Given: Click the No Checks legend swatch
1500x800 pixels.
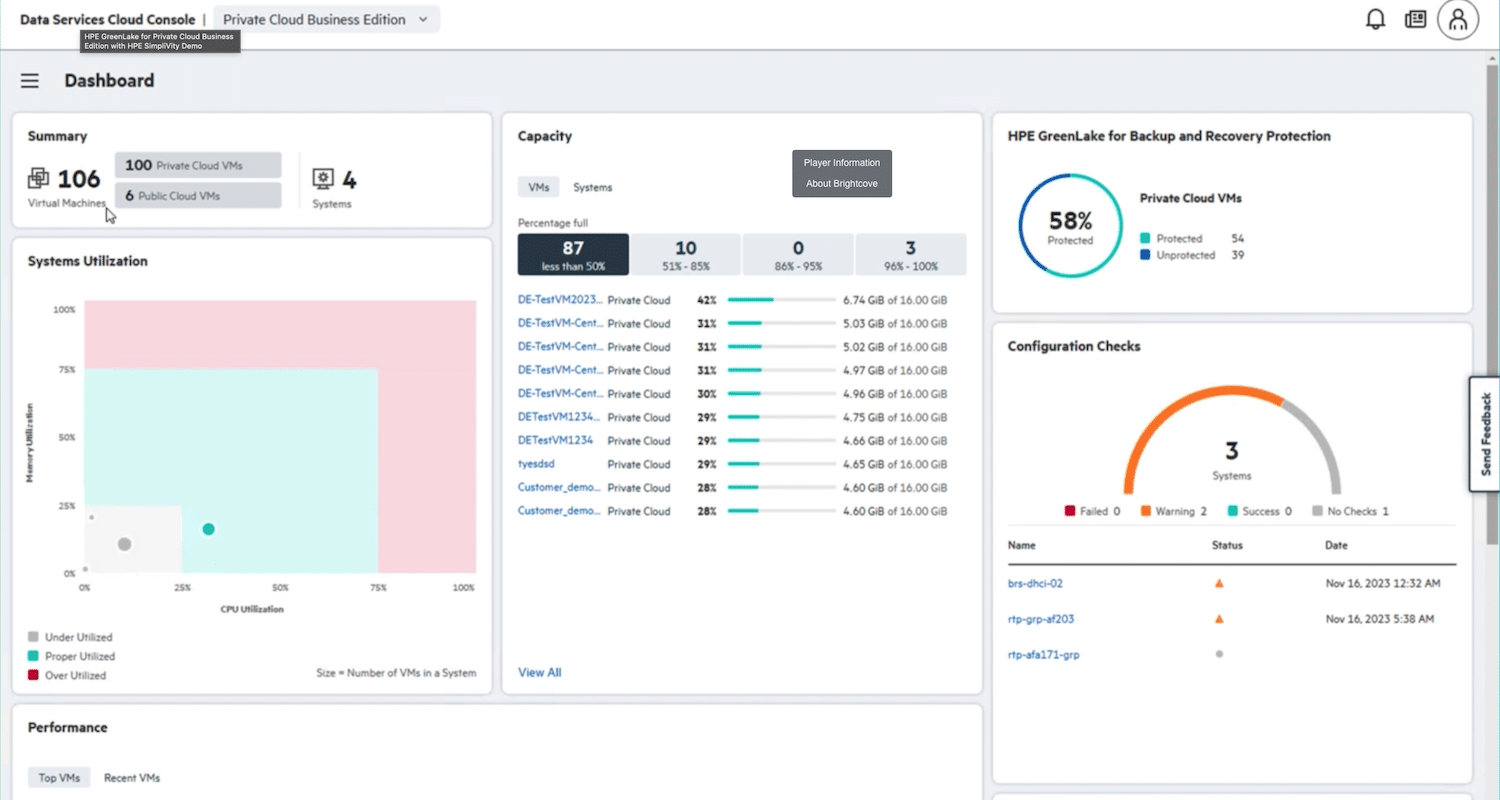Looking at the screenshot, I should (x=1318, y=511).
